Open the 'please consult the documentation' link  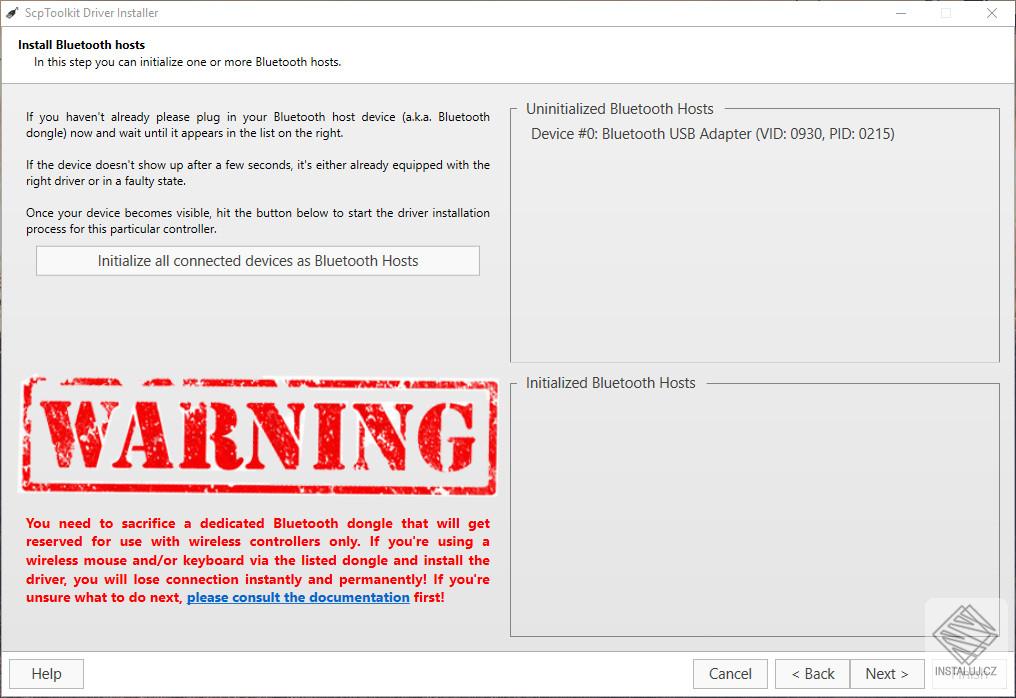[x=298, y=597]
